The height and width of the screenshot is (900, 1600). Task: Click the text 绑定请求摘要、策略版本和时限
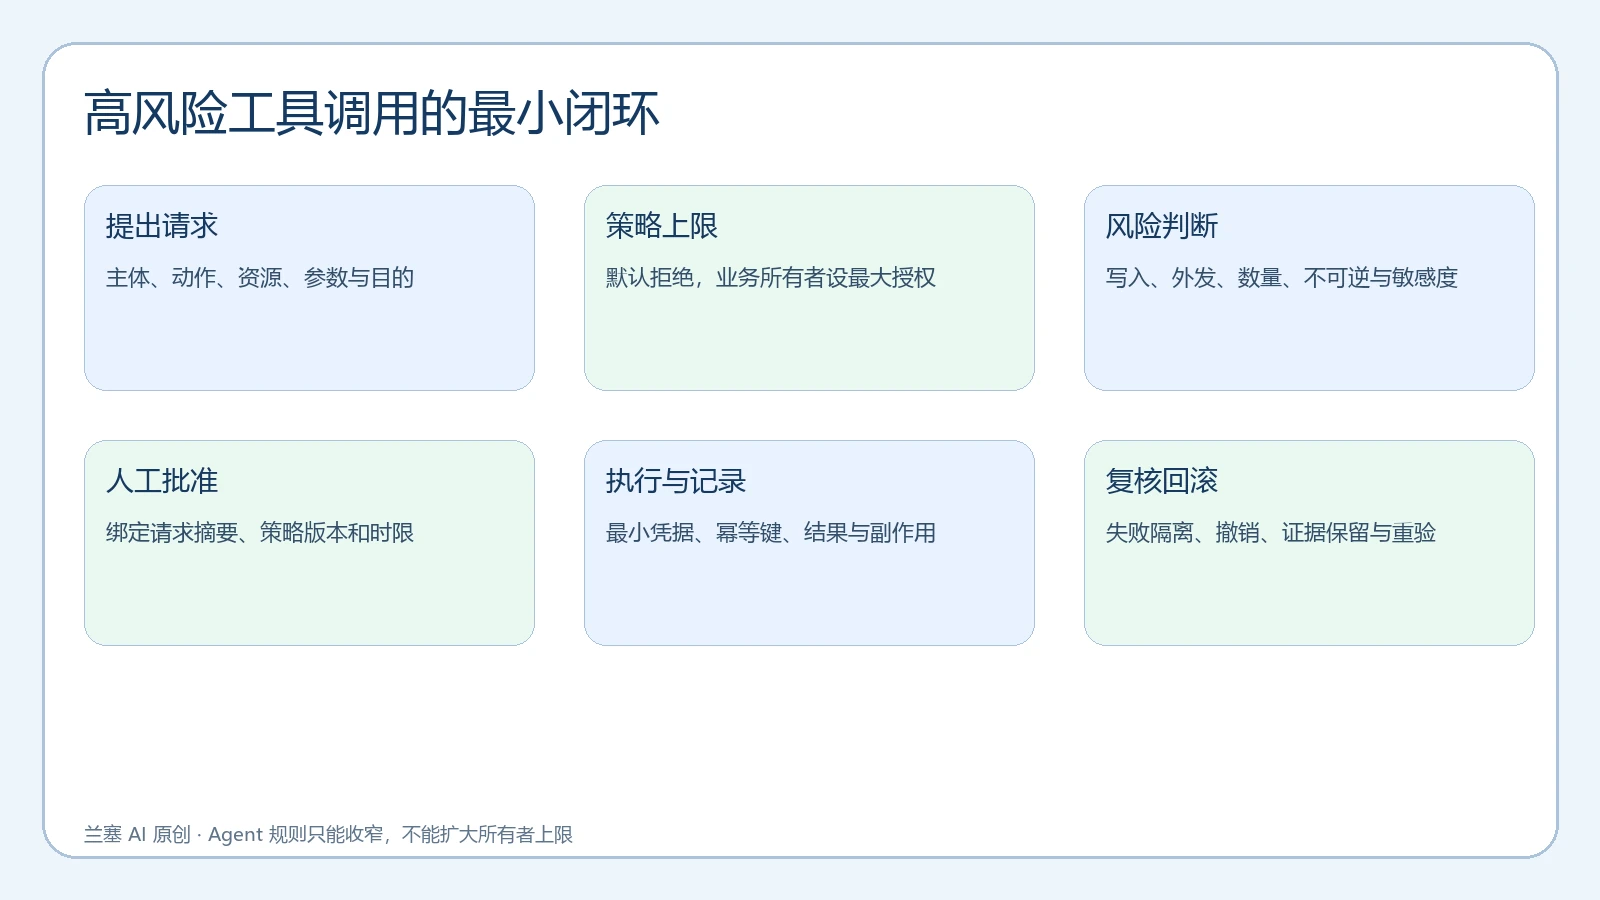[260, 533]
